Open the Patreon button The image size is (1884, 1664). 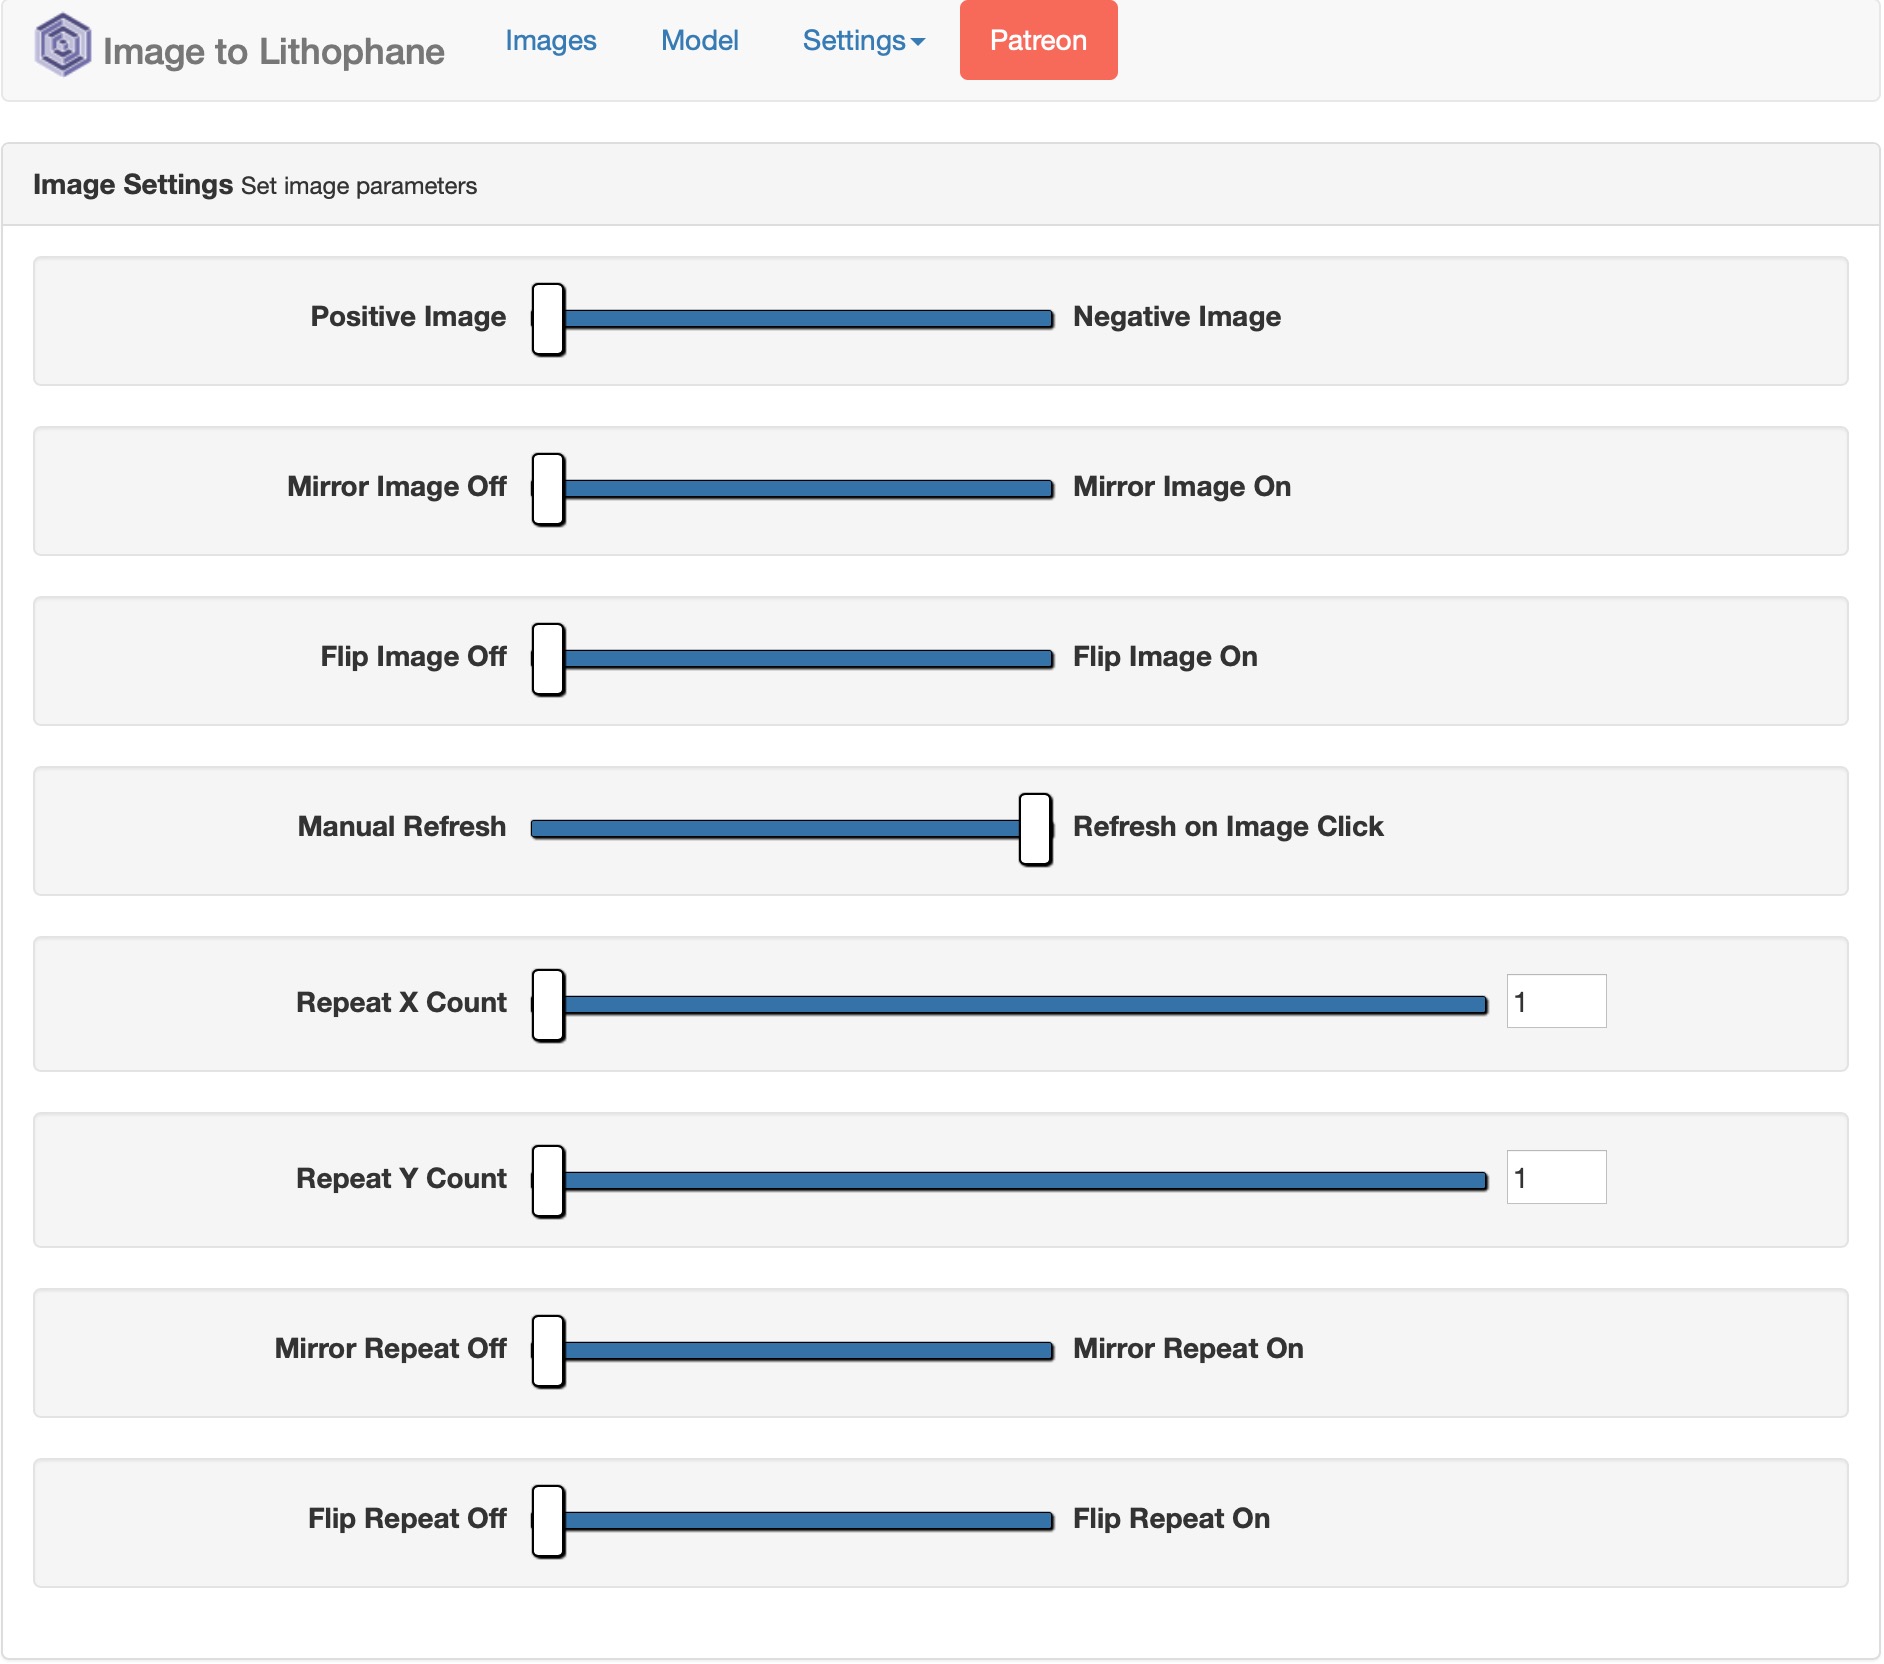coord(1038,40)
